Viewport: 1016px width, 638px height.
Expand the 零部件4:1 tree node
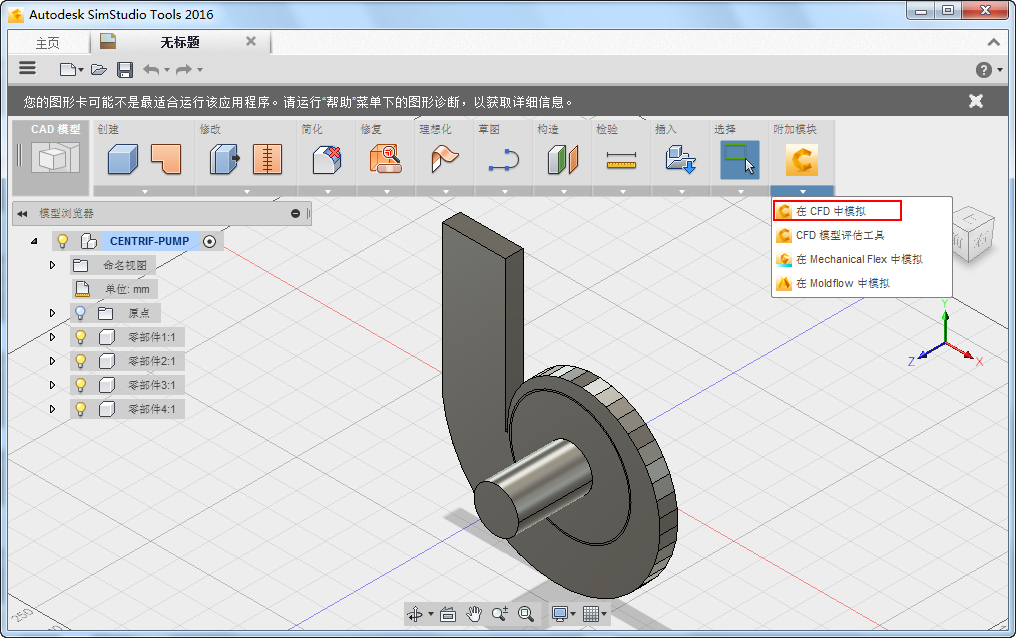click(52, 409)
